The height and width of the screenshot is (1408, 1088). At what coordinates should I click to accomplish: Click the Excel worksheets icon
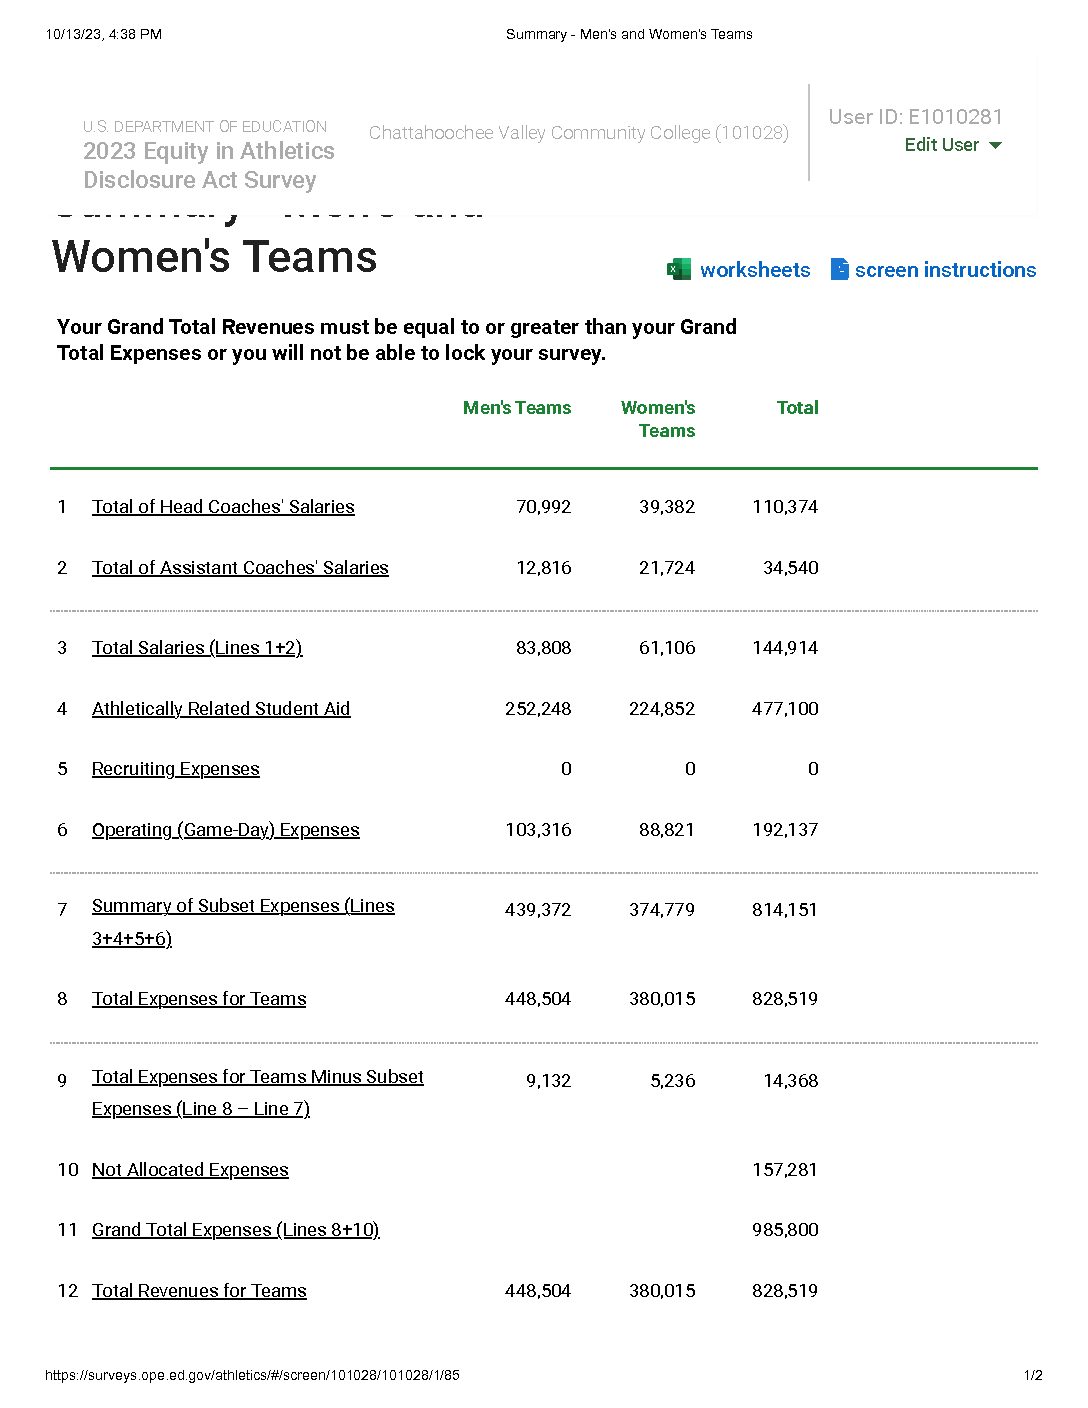679,269
